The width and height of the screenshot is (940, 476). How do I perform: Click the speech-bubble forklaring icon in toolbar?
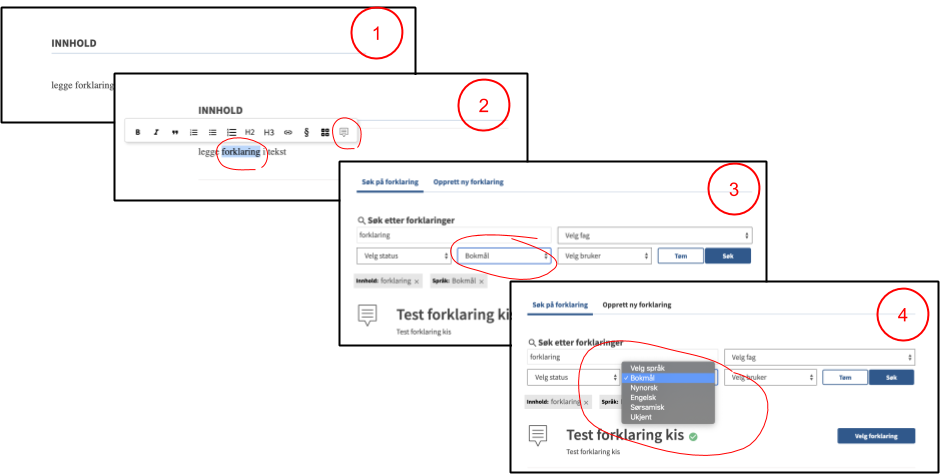click(x=344, y=132)
